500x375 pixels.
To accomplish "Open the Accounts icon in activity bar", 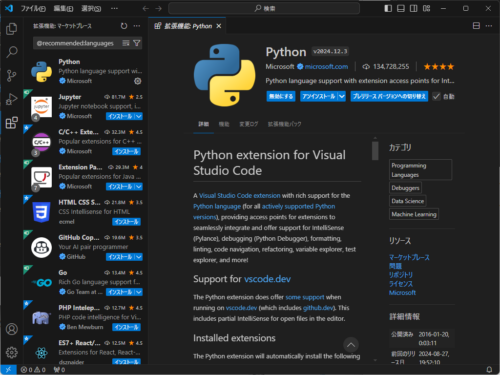I will click(x=12, y=329).
